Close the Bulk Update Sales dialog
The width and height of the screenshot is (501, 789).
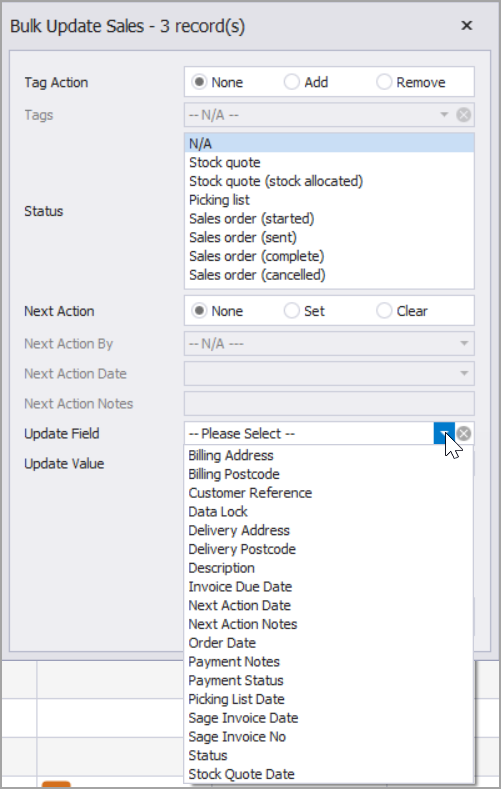point(467,26)
